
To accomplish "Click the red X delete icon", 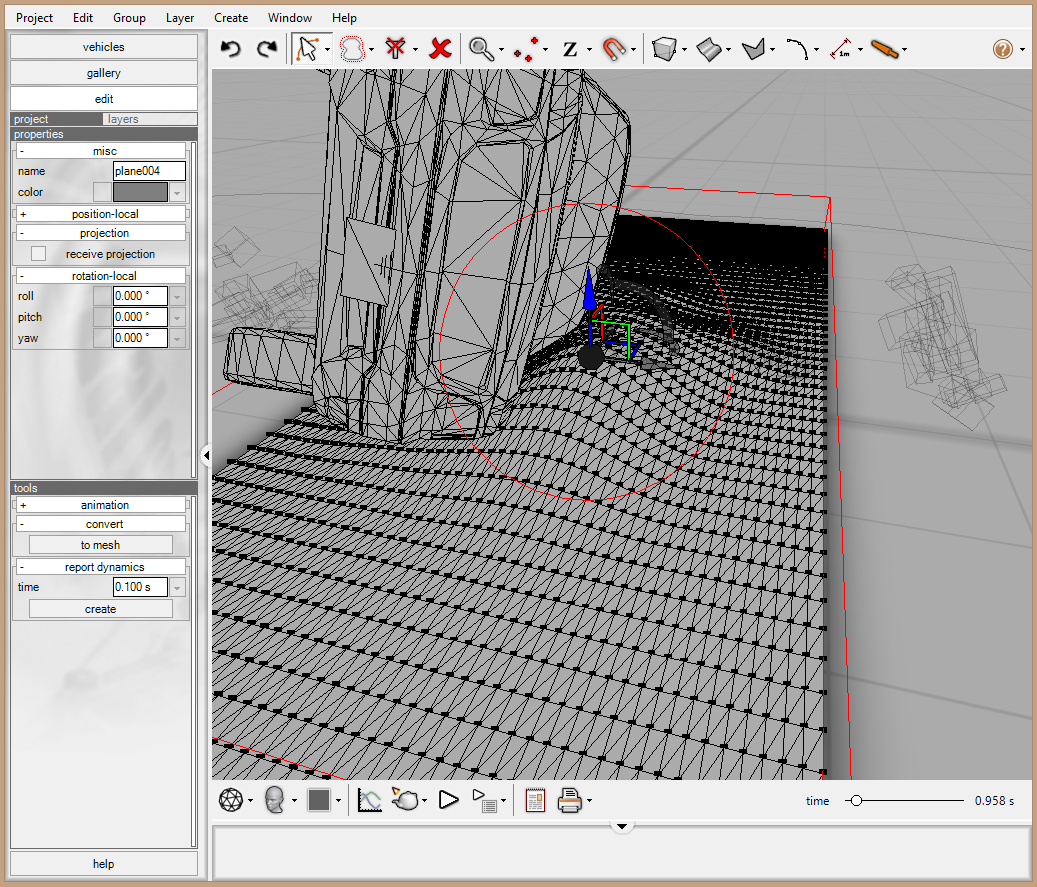I will click(x=440, y=49).
